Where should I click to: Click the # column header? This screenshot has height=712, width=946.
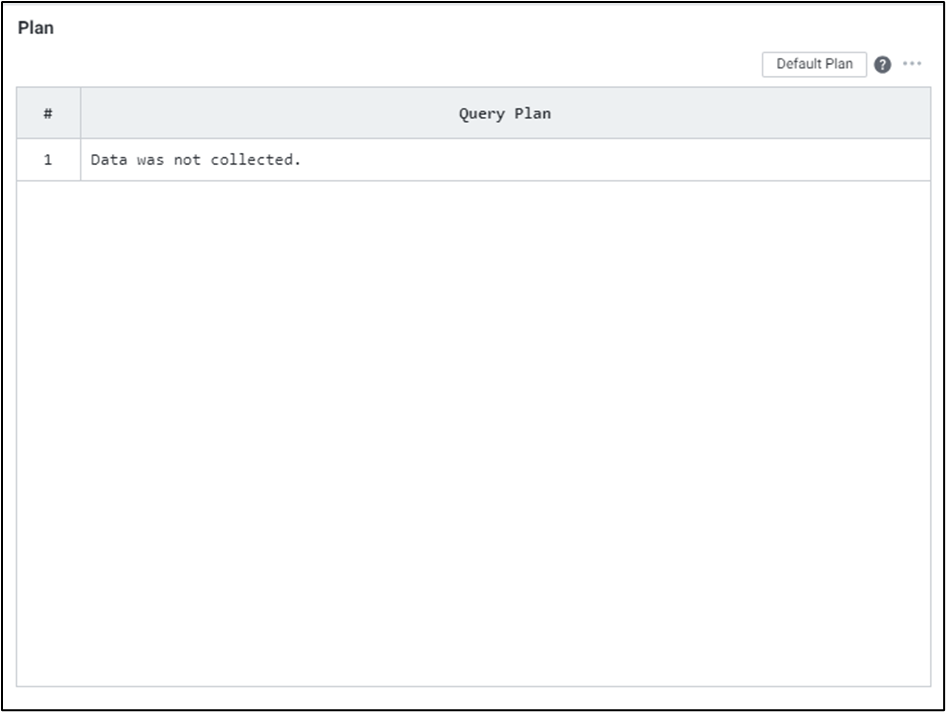tap(48, 113)
